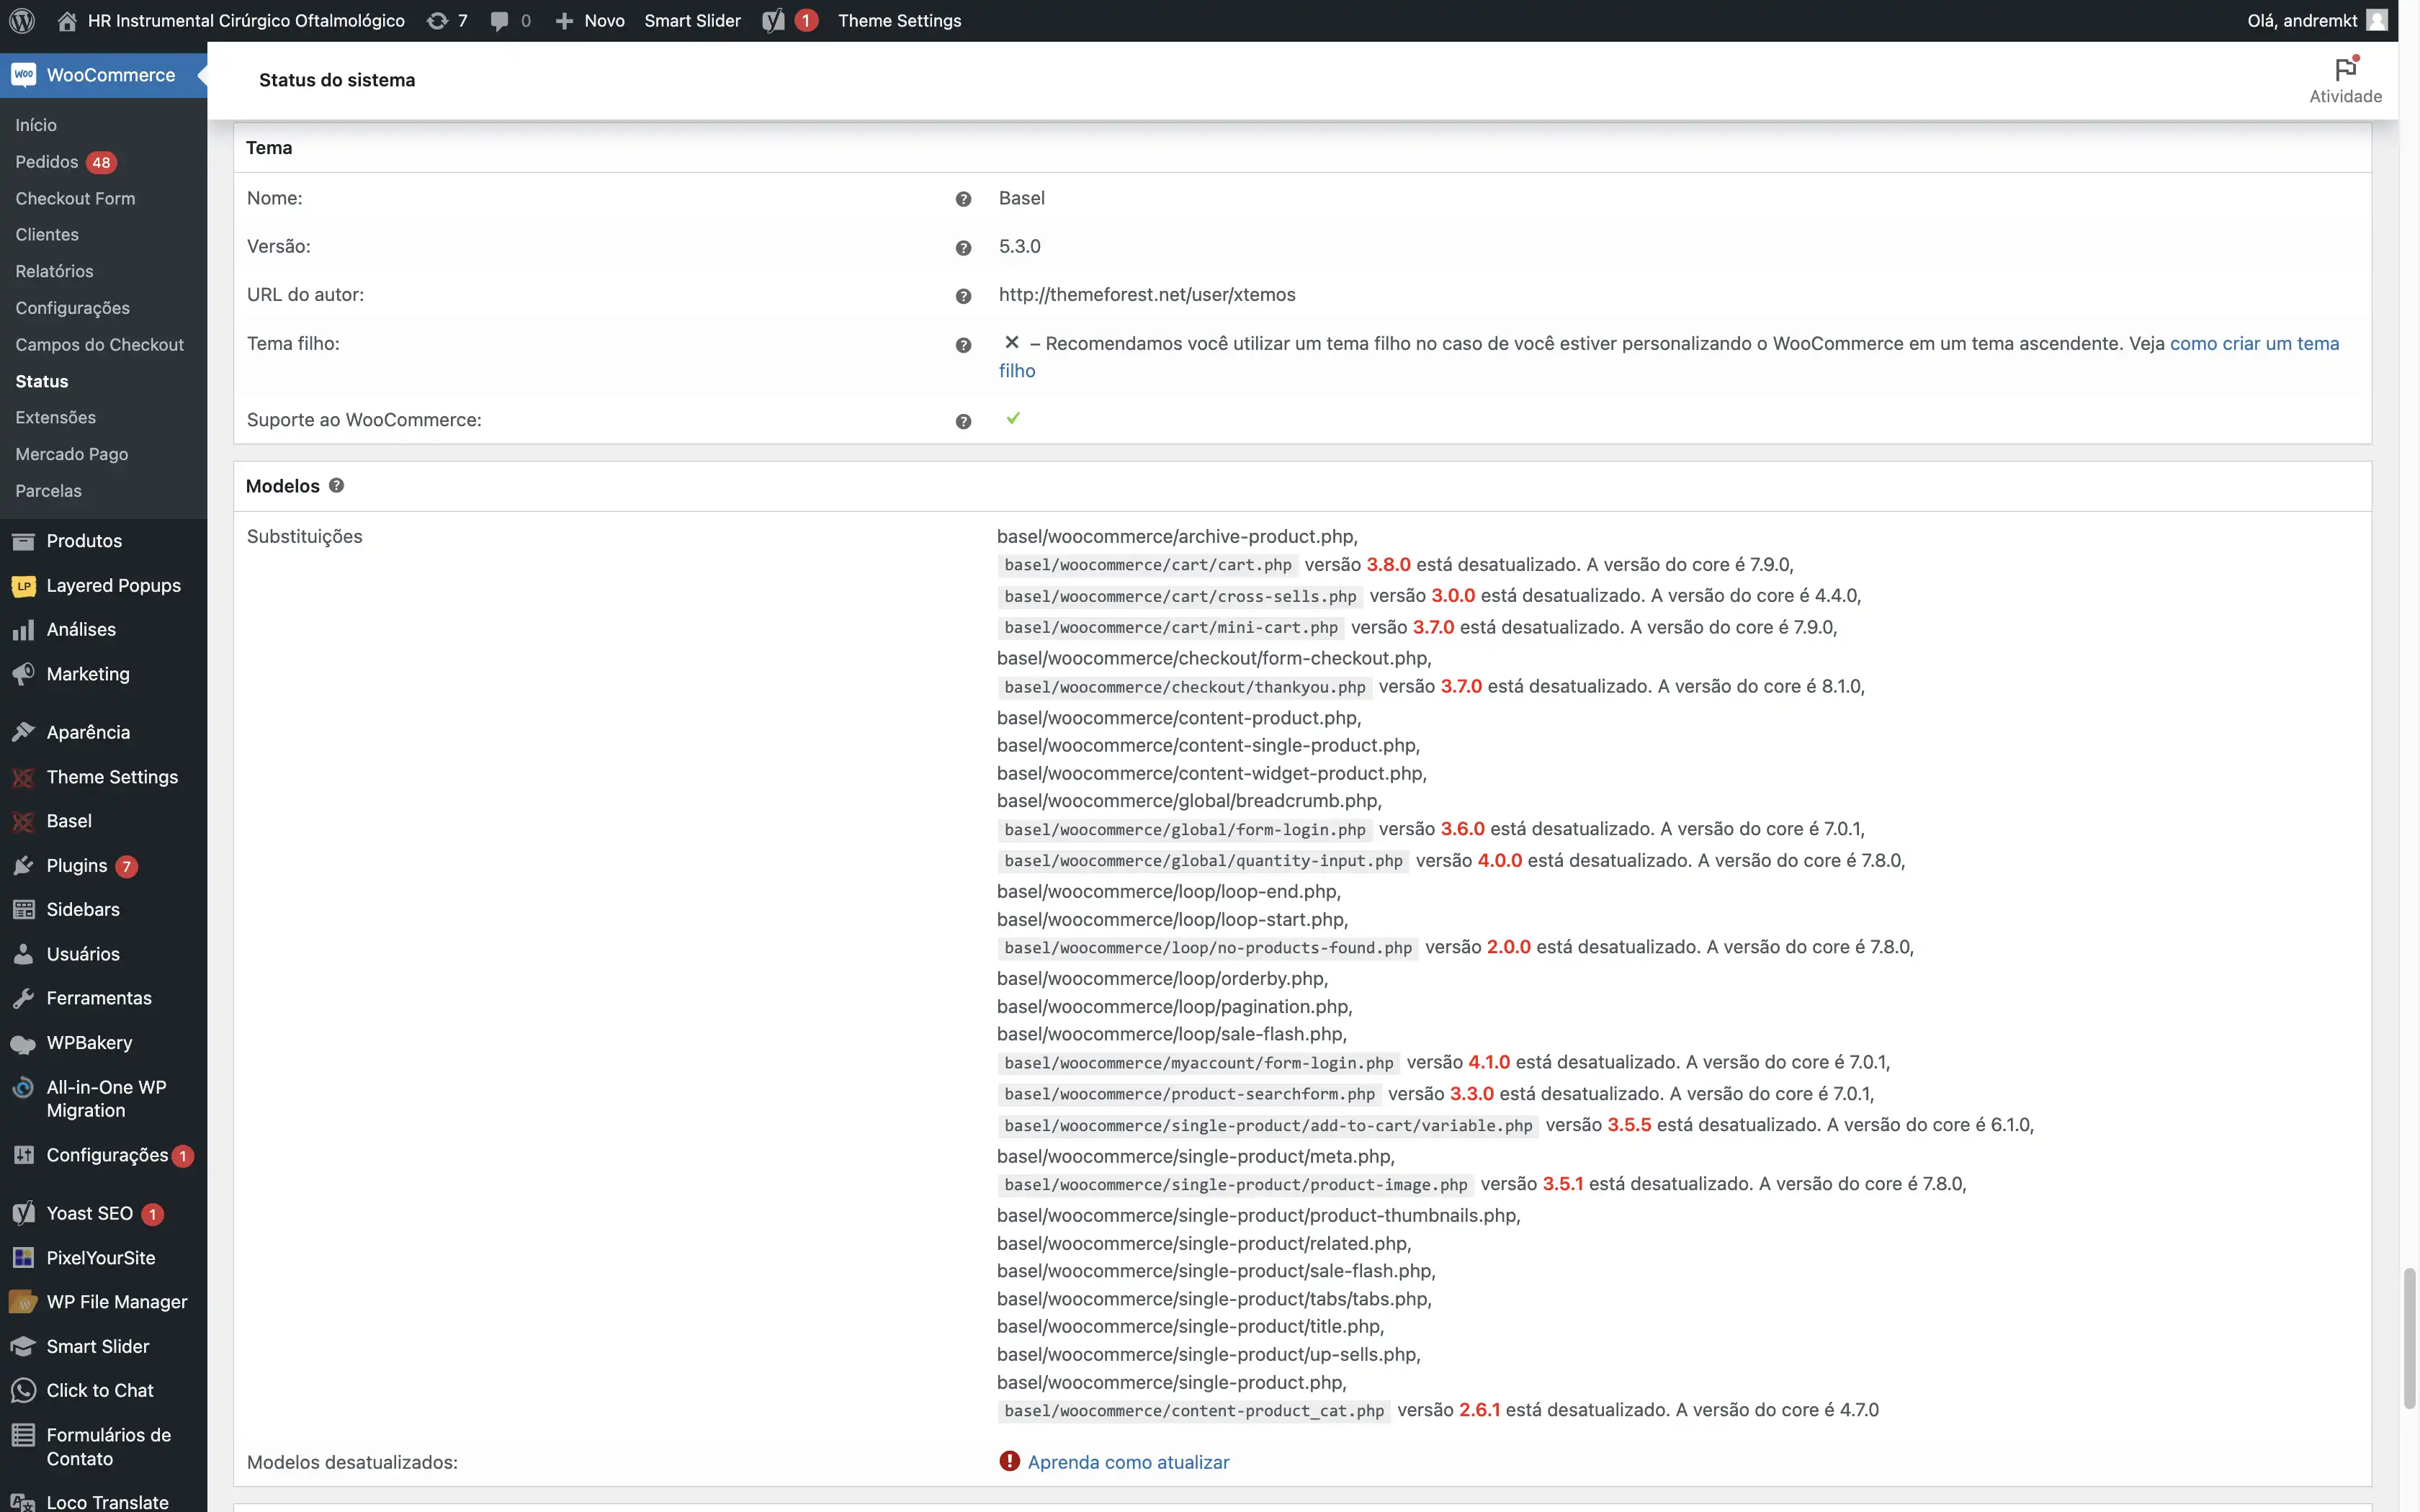Click the Usuários person icon
Image resolution: width=2420 pixels, height=1512 pixels.
pos(24,954)
